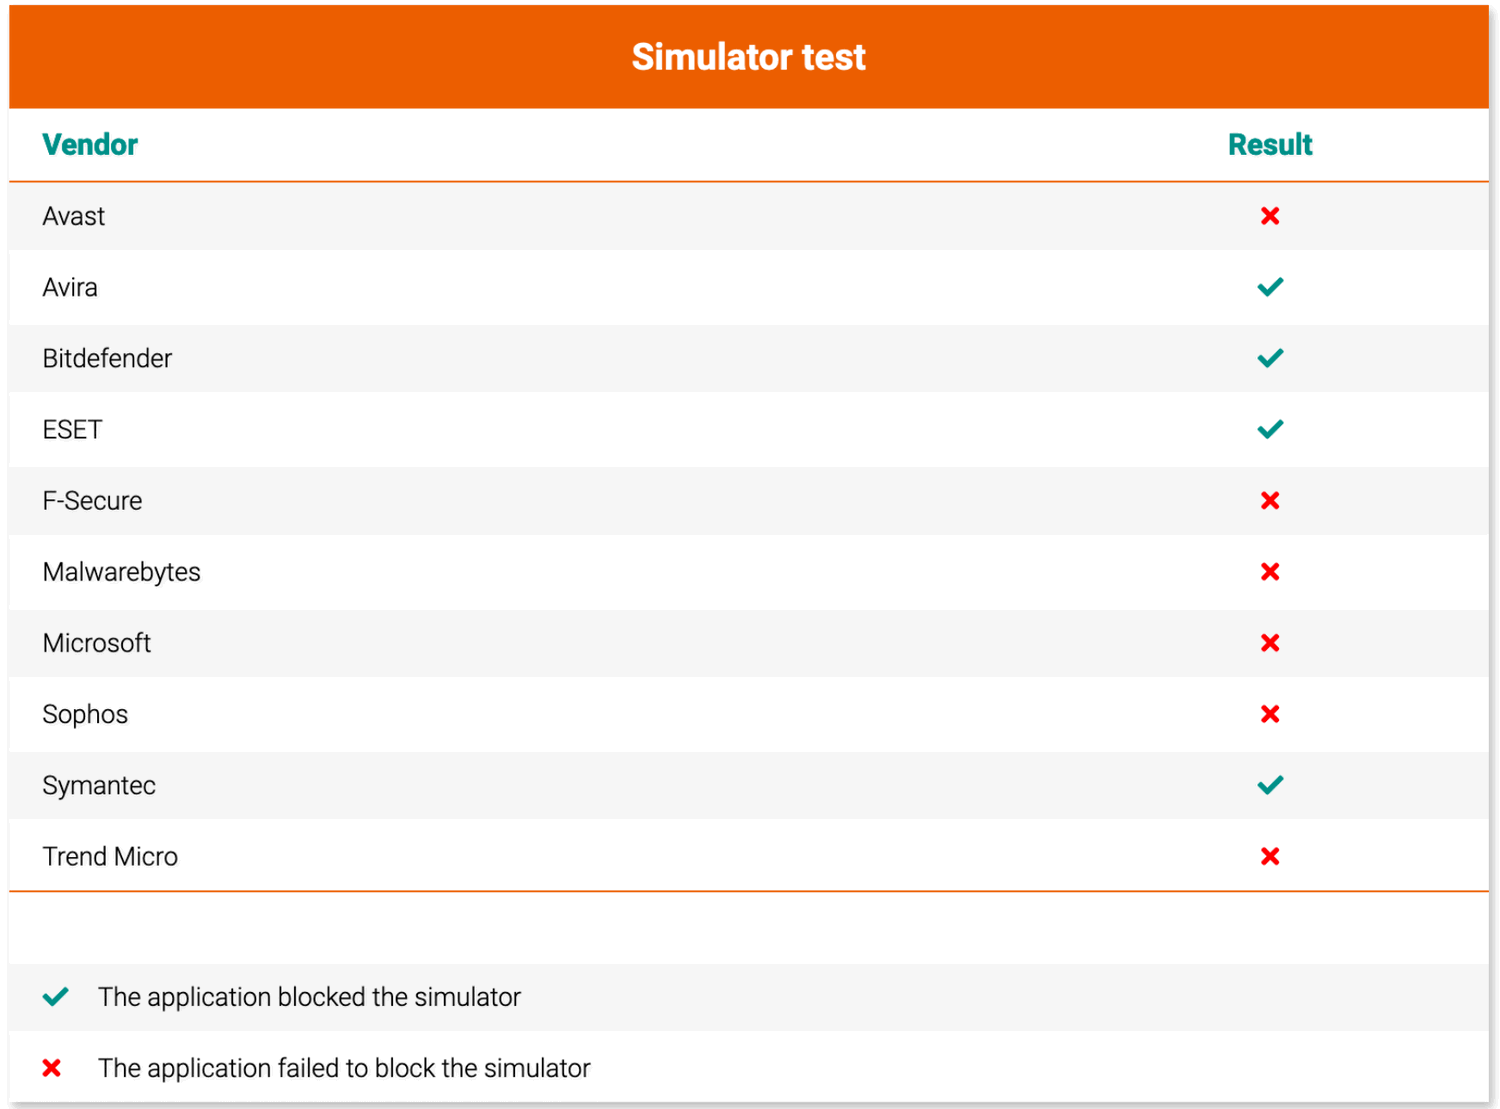Click the Sophos failed result icon

click(1270, 714)
